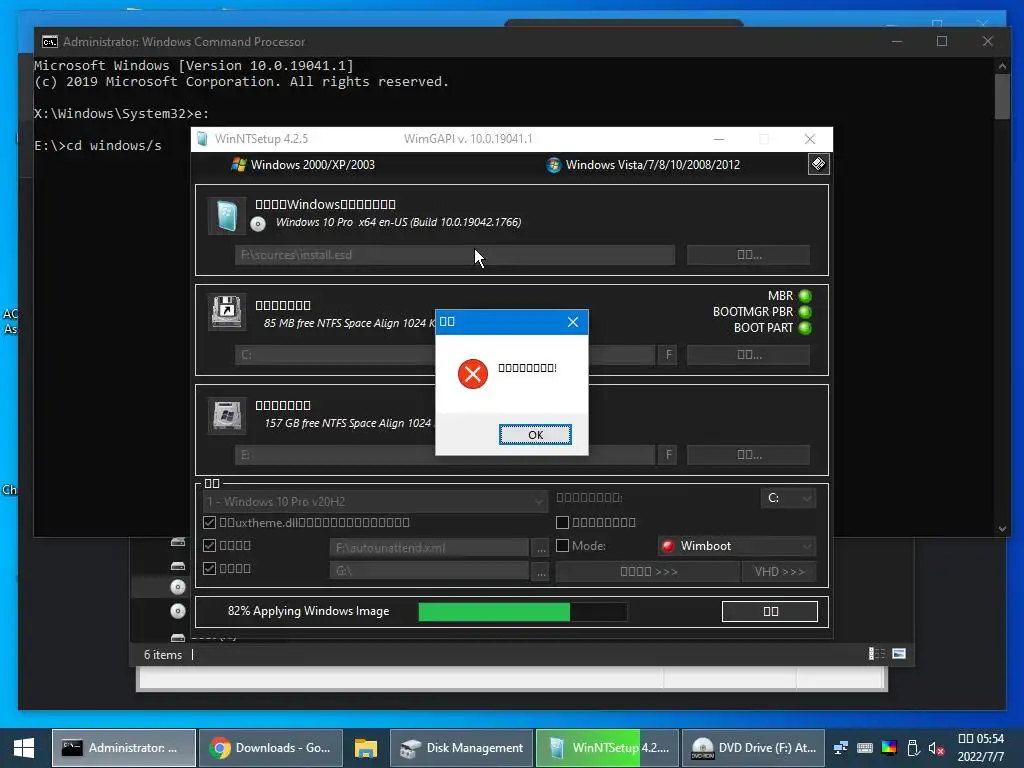Close the error message dialog
Screen dimensions: 1024x768
573,322
